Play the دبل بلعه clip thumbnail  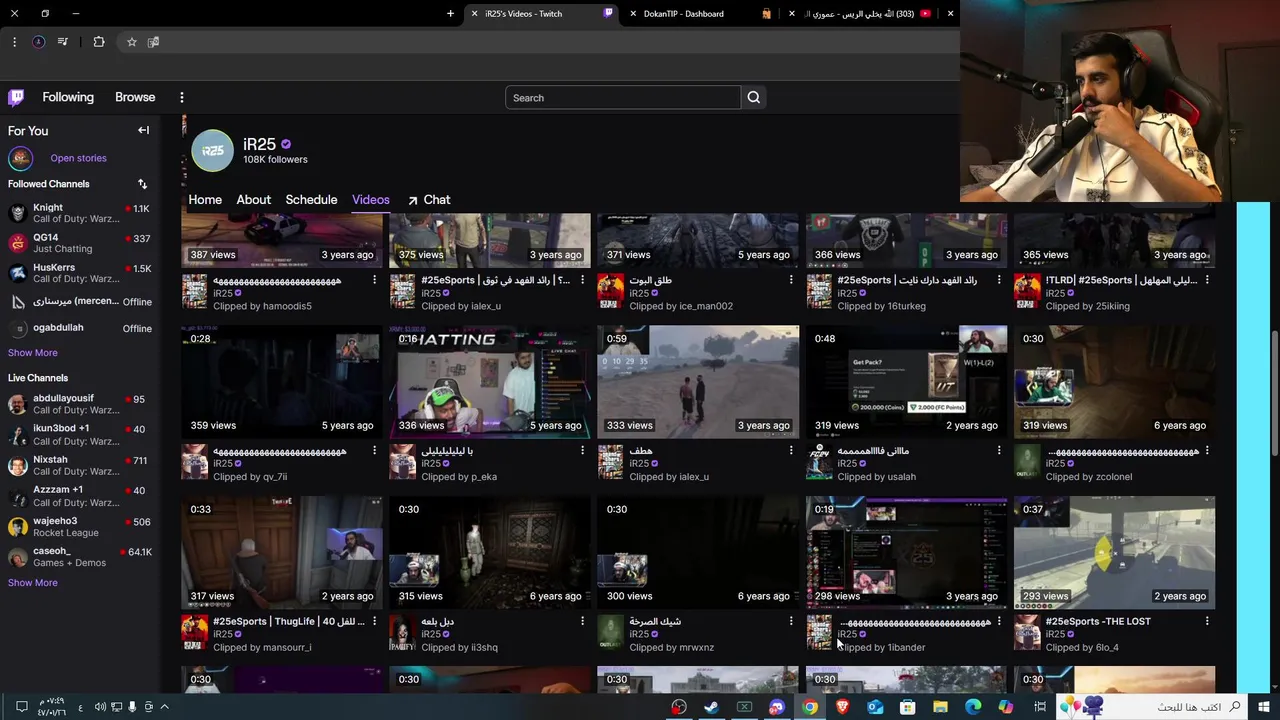(490, 552)
